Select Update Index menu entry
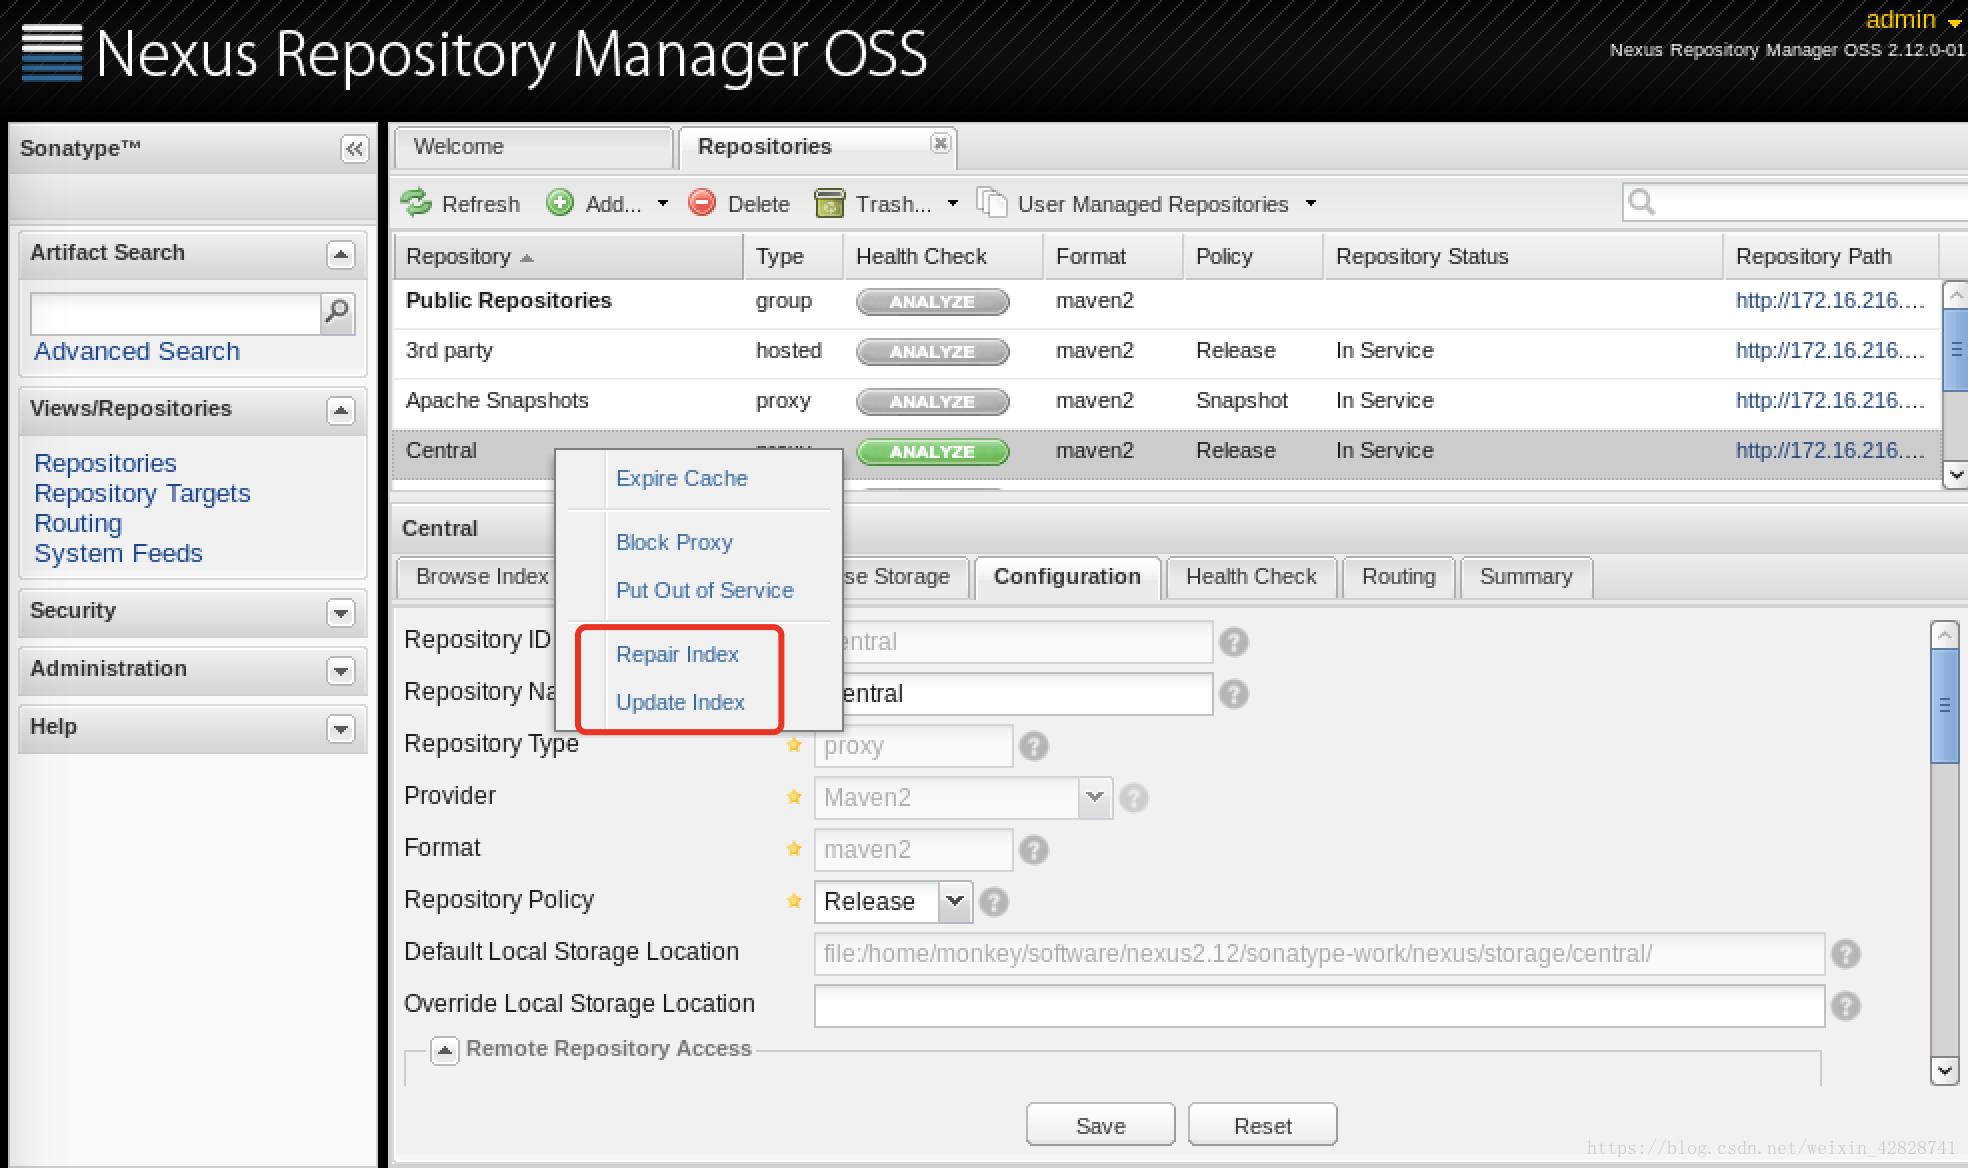Image resolution: width=1968 pixels, height=1168 pixels. pyautogui.click(x=680, y=702)
